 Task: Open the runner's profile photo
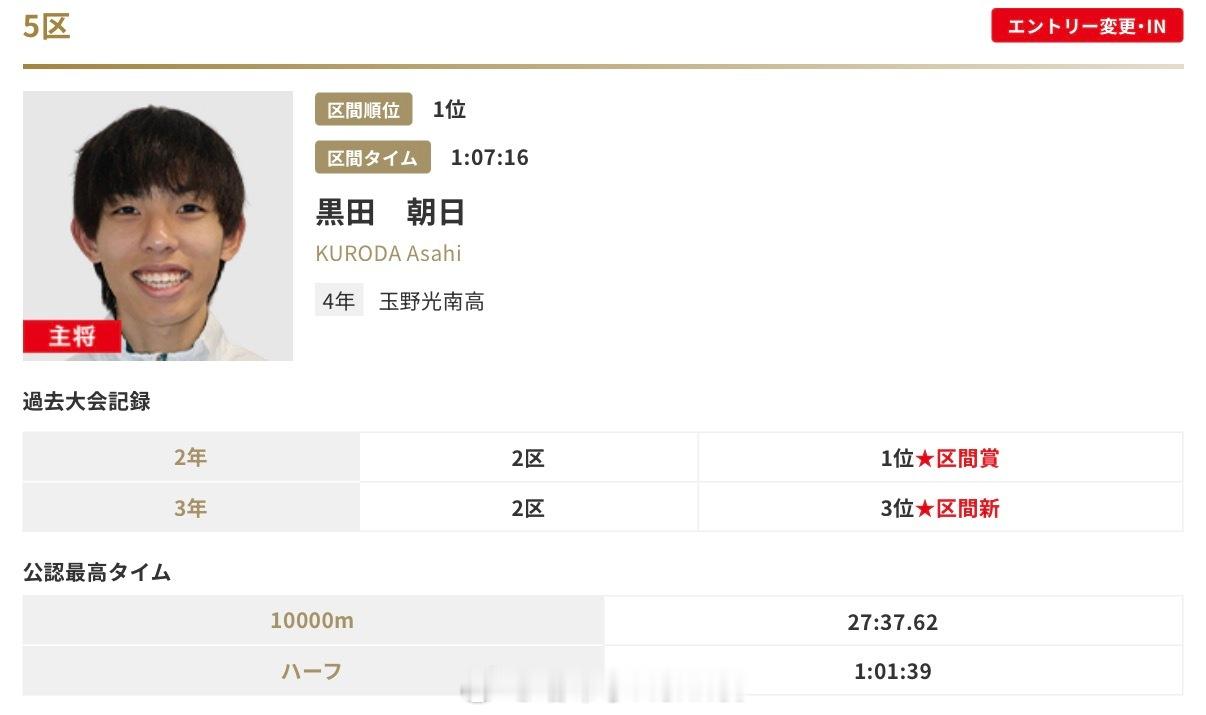(x=158, y=226)
